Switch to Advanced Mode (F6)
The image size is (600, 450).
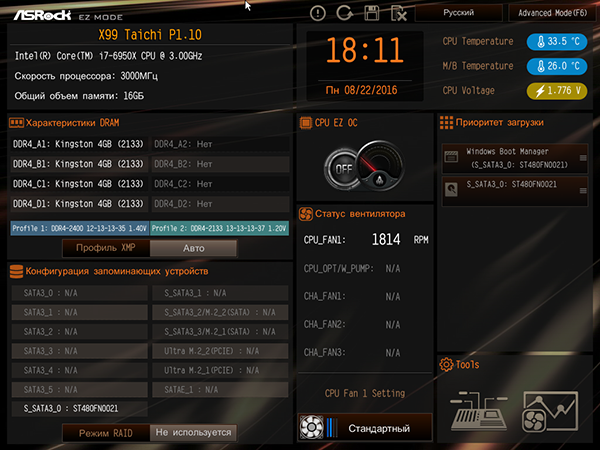tap(552, 13)
